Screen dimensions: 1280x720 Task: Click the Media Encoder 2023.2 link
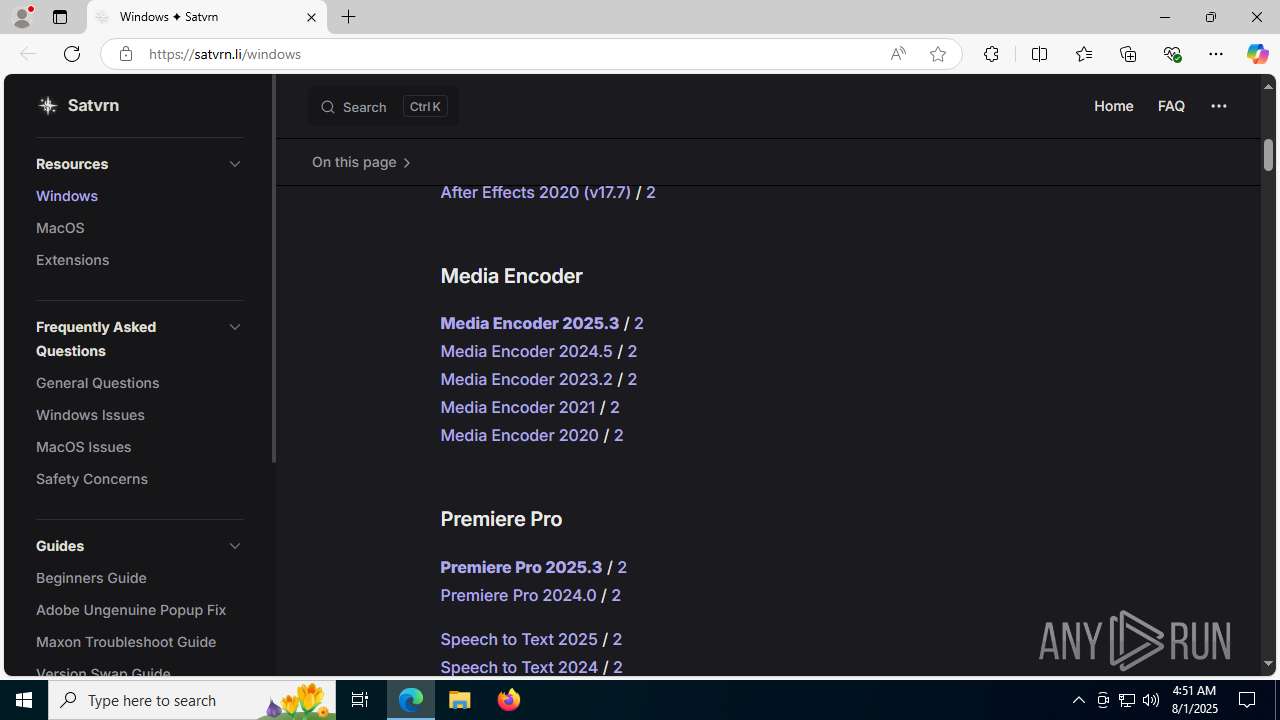pyautogui.click(x=526, y=379)
